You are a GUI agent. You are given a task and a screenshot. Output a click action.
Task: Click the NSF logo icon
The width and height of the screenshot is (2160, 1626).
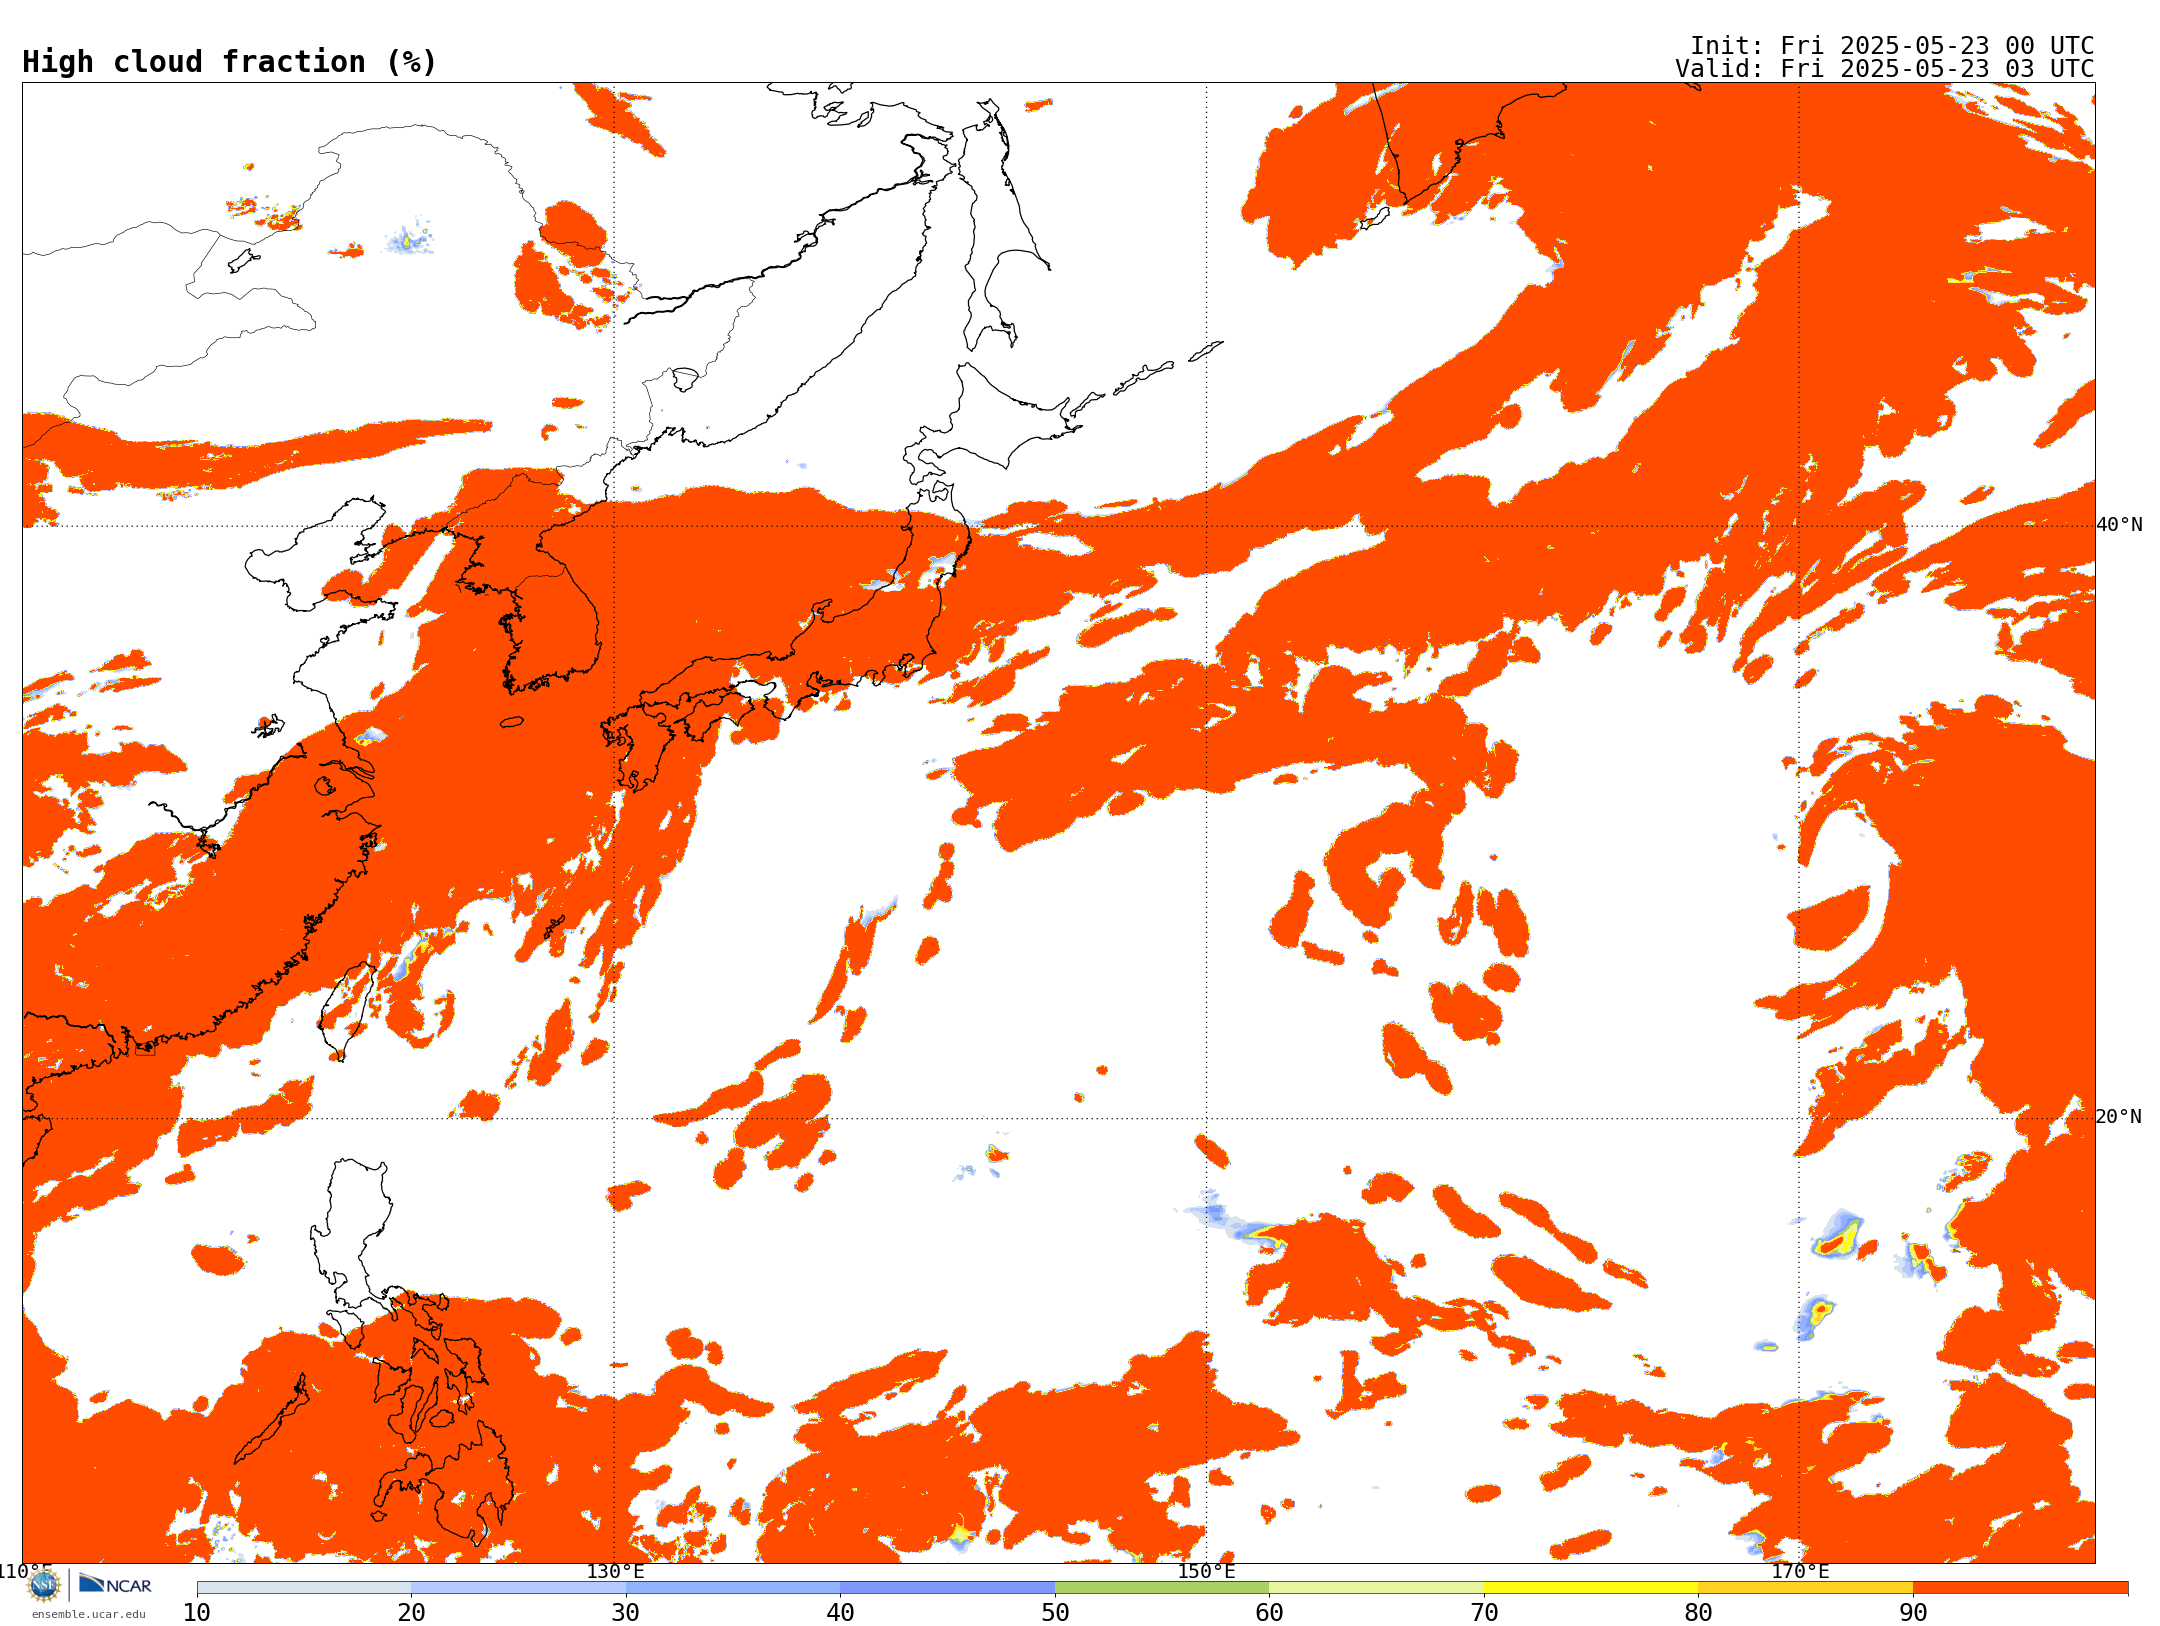[x=44, y=1585]
